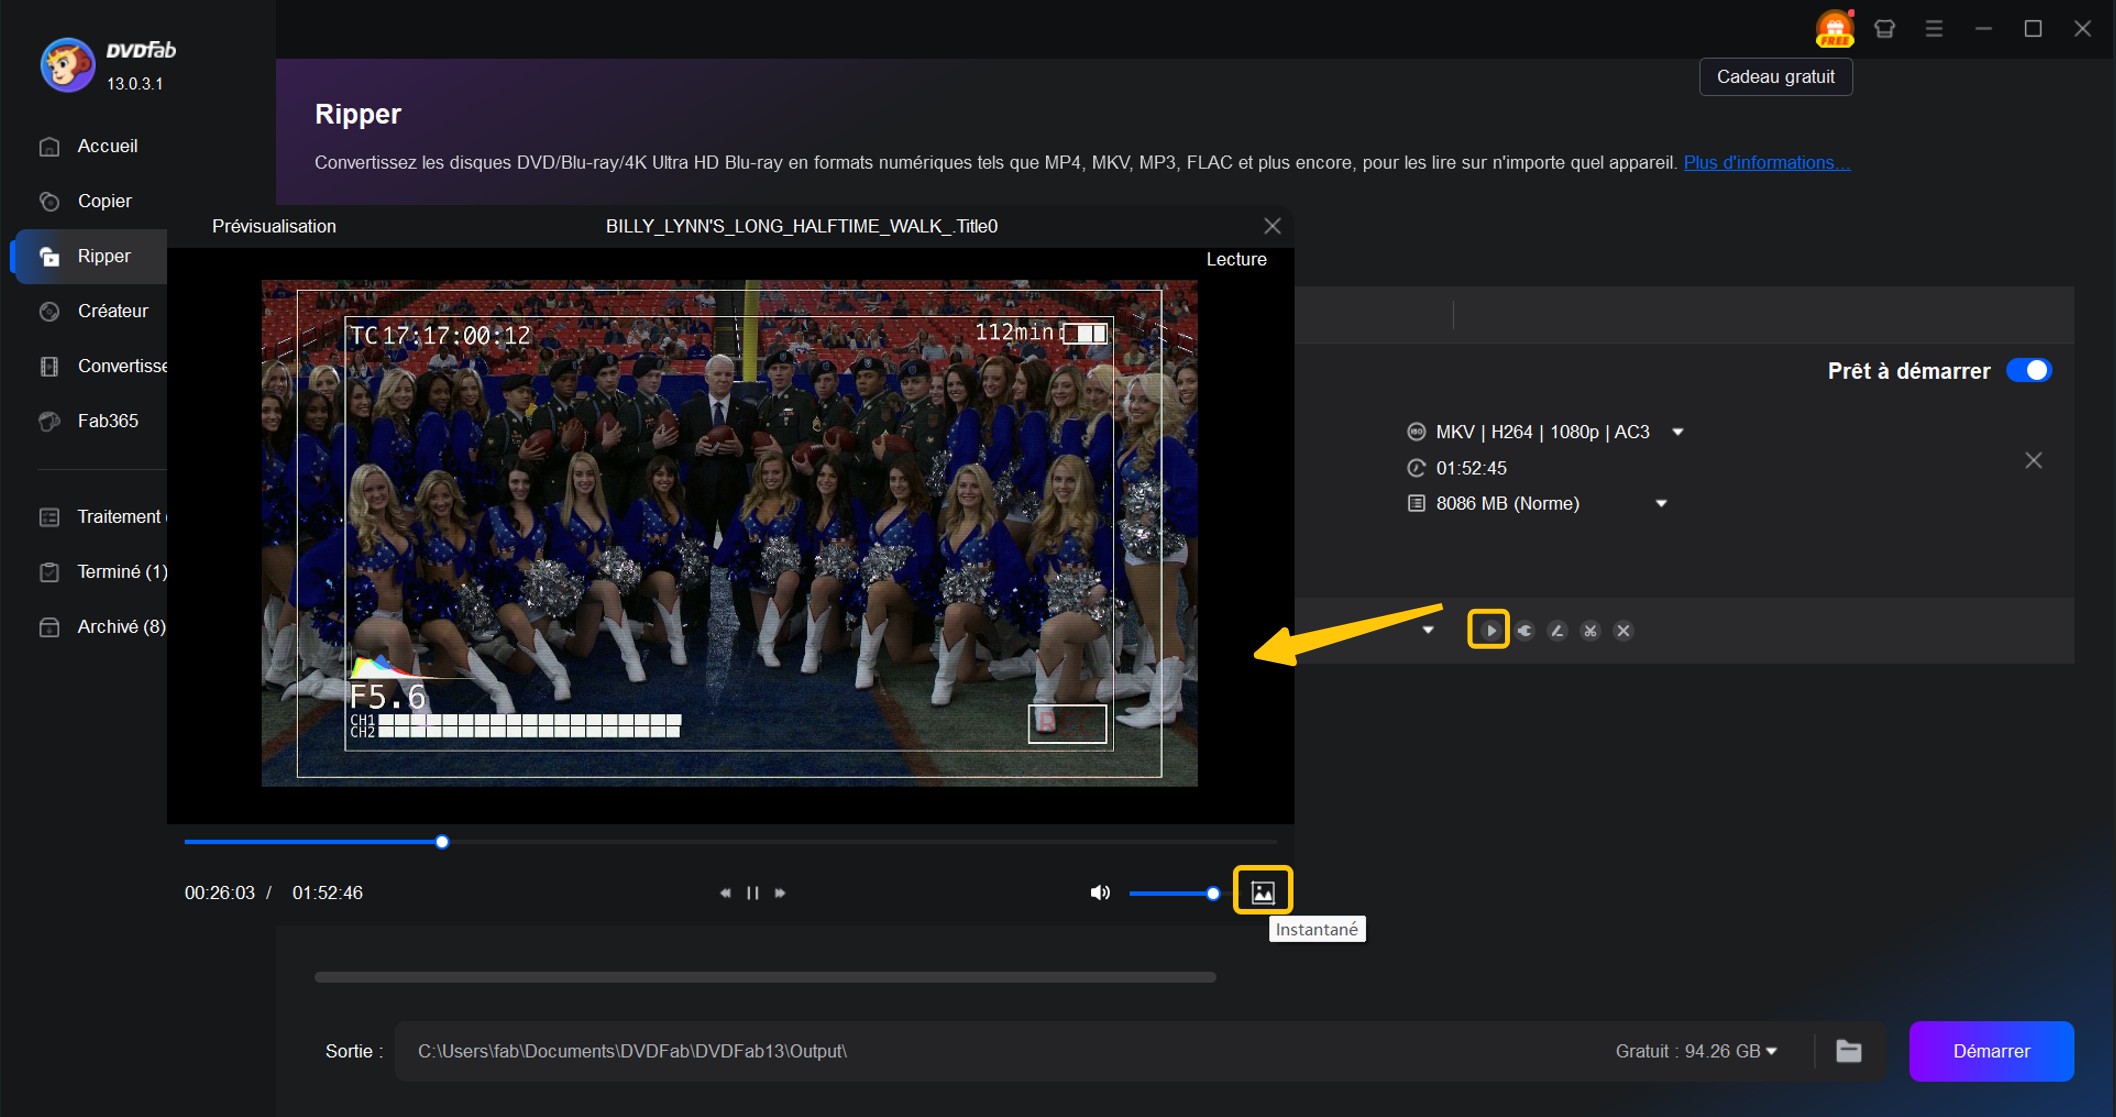2116x1117 pixels.
Task: Expand the 8086 MB (Norme) size dropdown
Action: click(1661, 504)
